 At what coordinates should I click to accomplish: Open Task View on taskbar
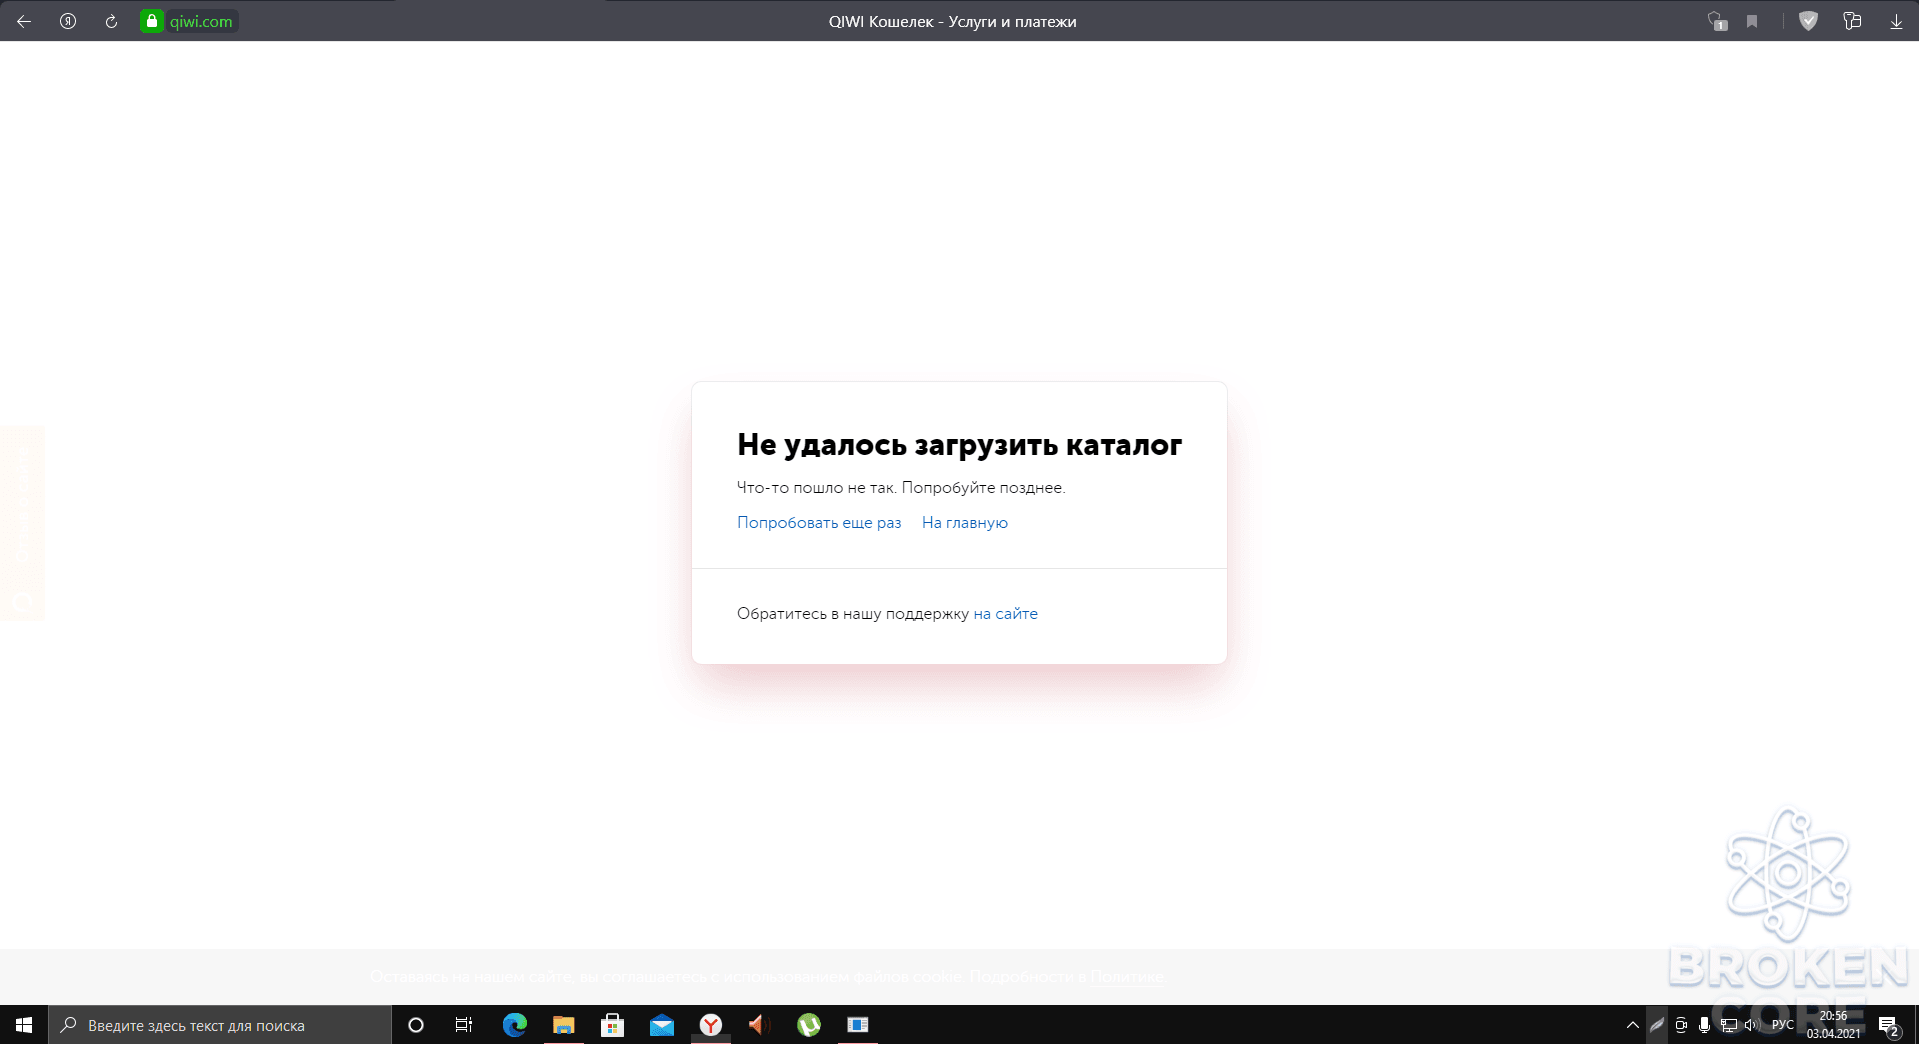coord(464,1025)
